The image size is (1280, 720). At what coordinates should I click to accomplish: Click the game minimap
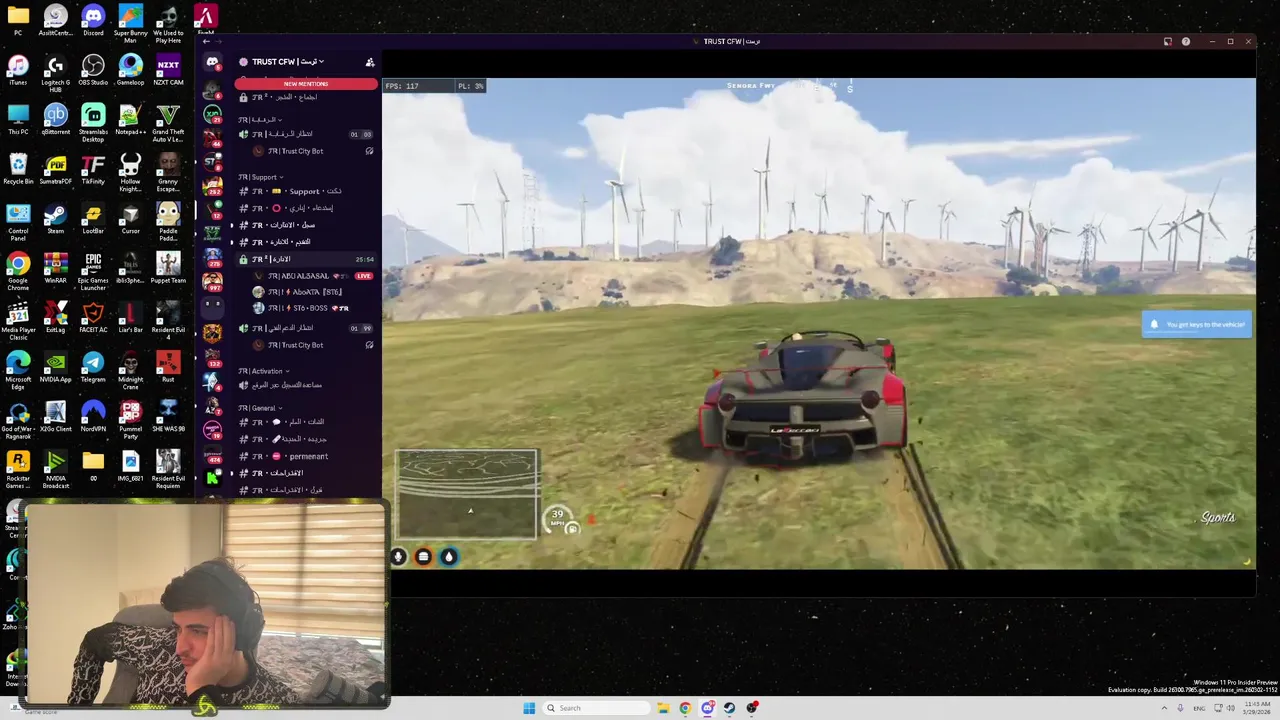tap(467, 494)
